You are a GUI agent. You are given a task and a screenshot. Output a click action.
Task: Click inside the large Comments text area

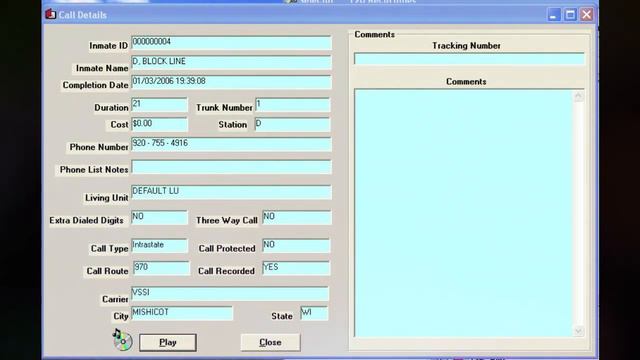click(x=463, y=213)
